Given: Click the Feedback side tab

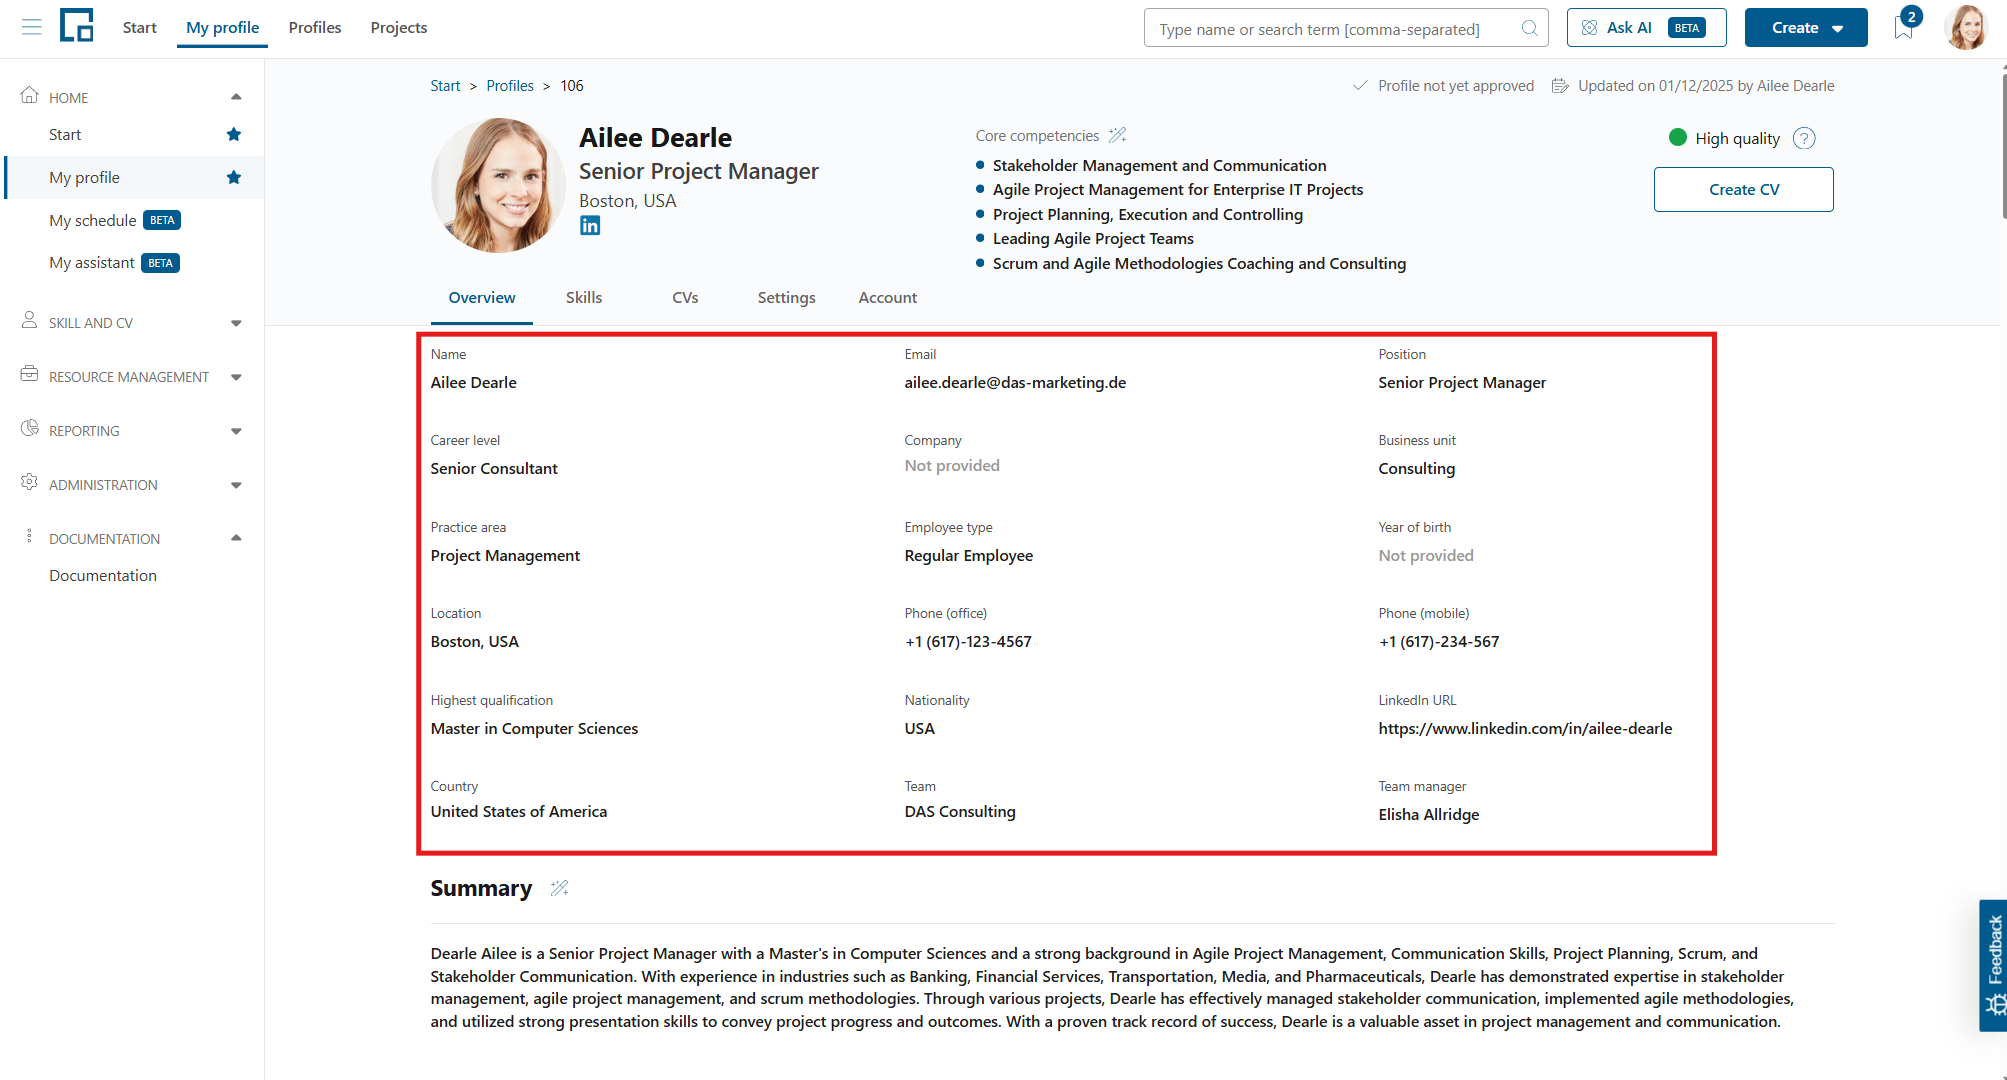Looking at the screenshot, I should click(1993, 965).
